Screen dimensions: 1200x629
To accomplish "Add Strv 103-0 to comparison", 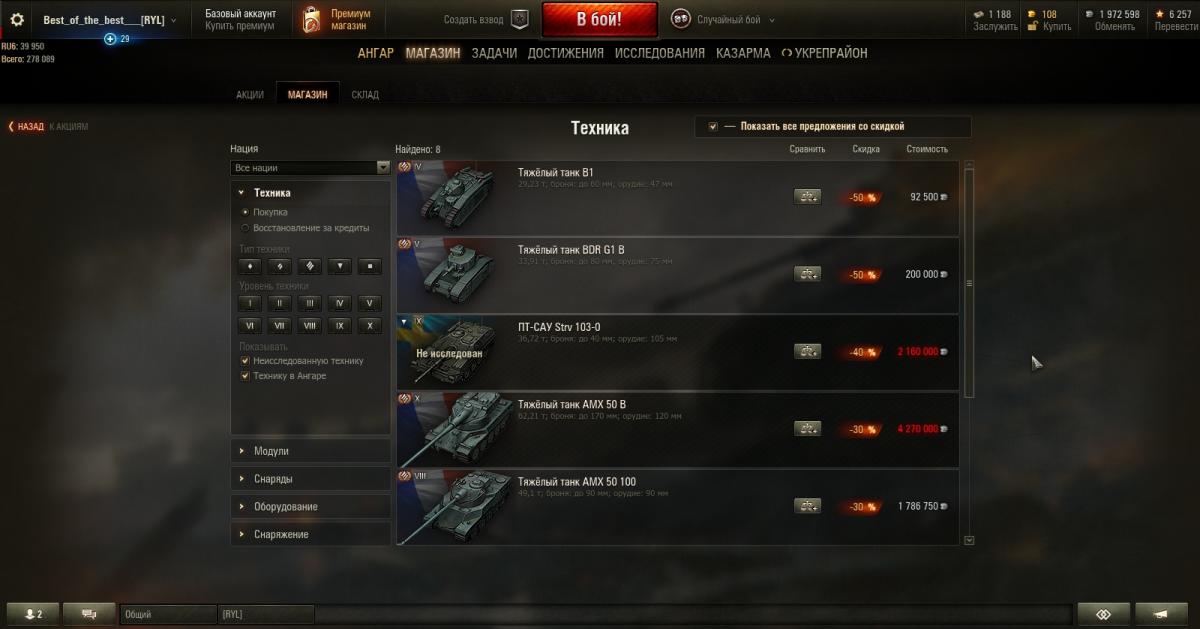I will tap(807, 351).
